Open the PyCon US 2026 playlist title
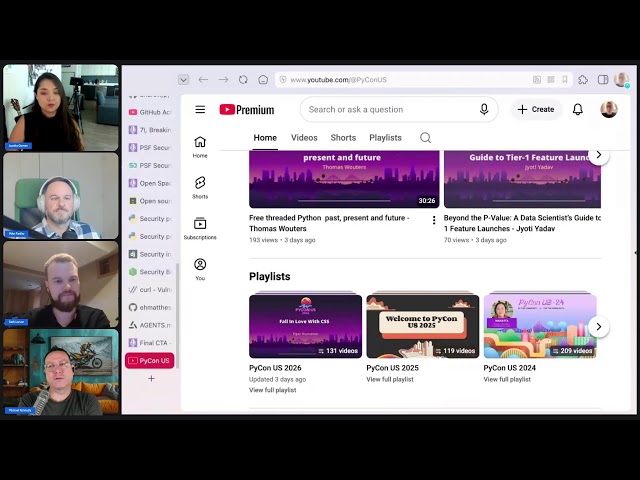This screenshot has width=640, height=480. (x=275, y=368)
